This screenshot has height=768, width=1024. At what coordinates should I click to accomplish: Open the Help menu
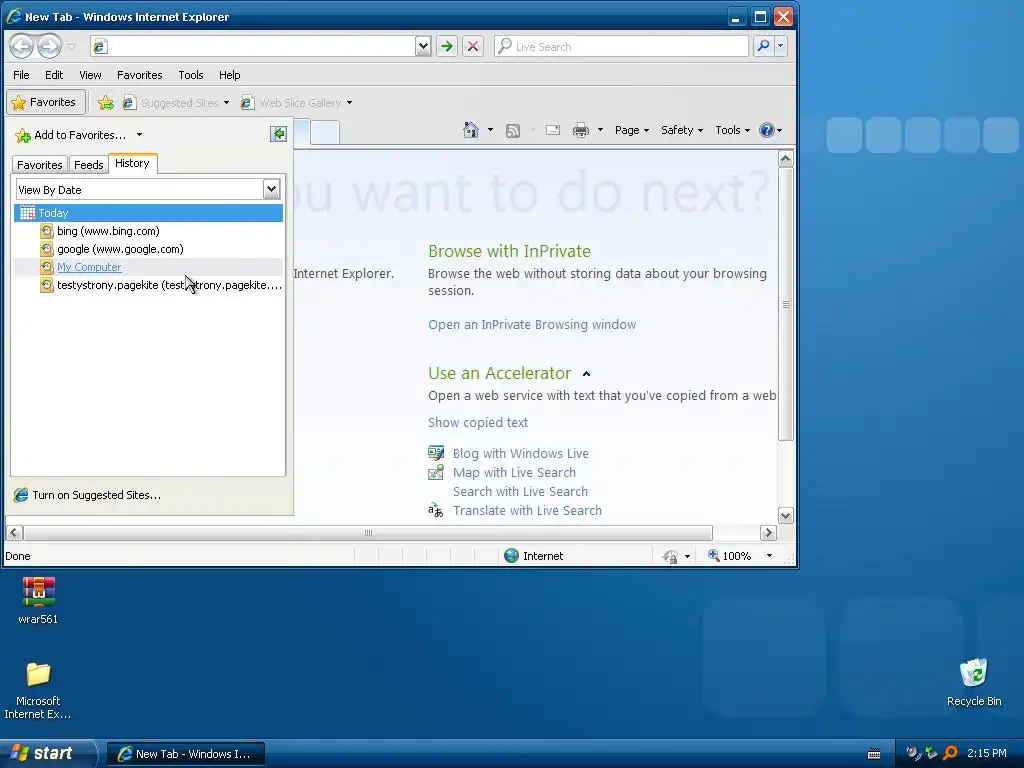point(229,75)
